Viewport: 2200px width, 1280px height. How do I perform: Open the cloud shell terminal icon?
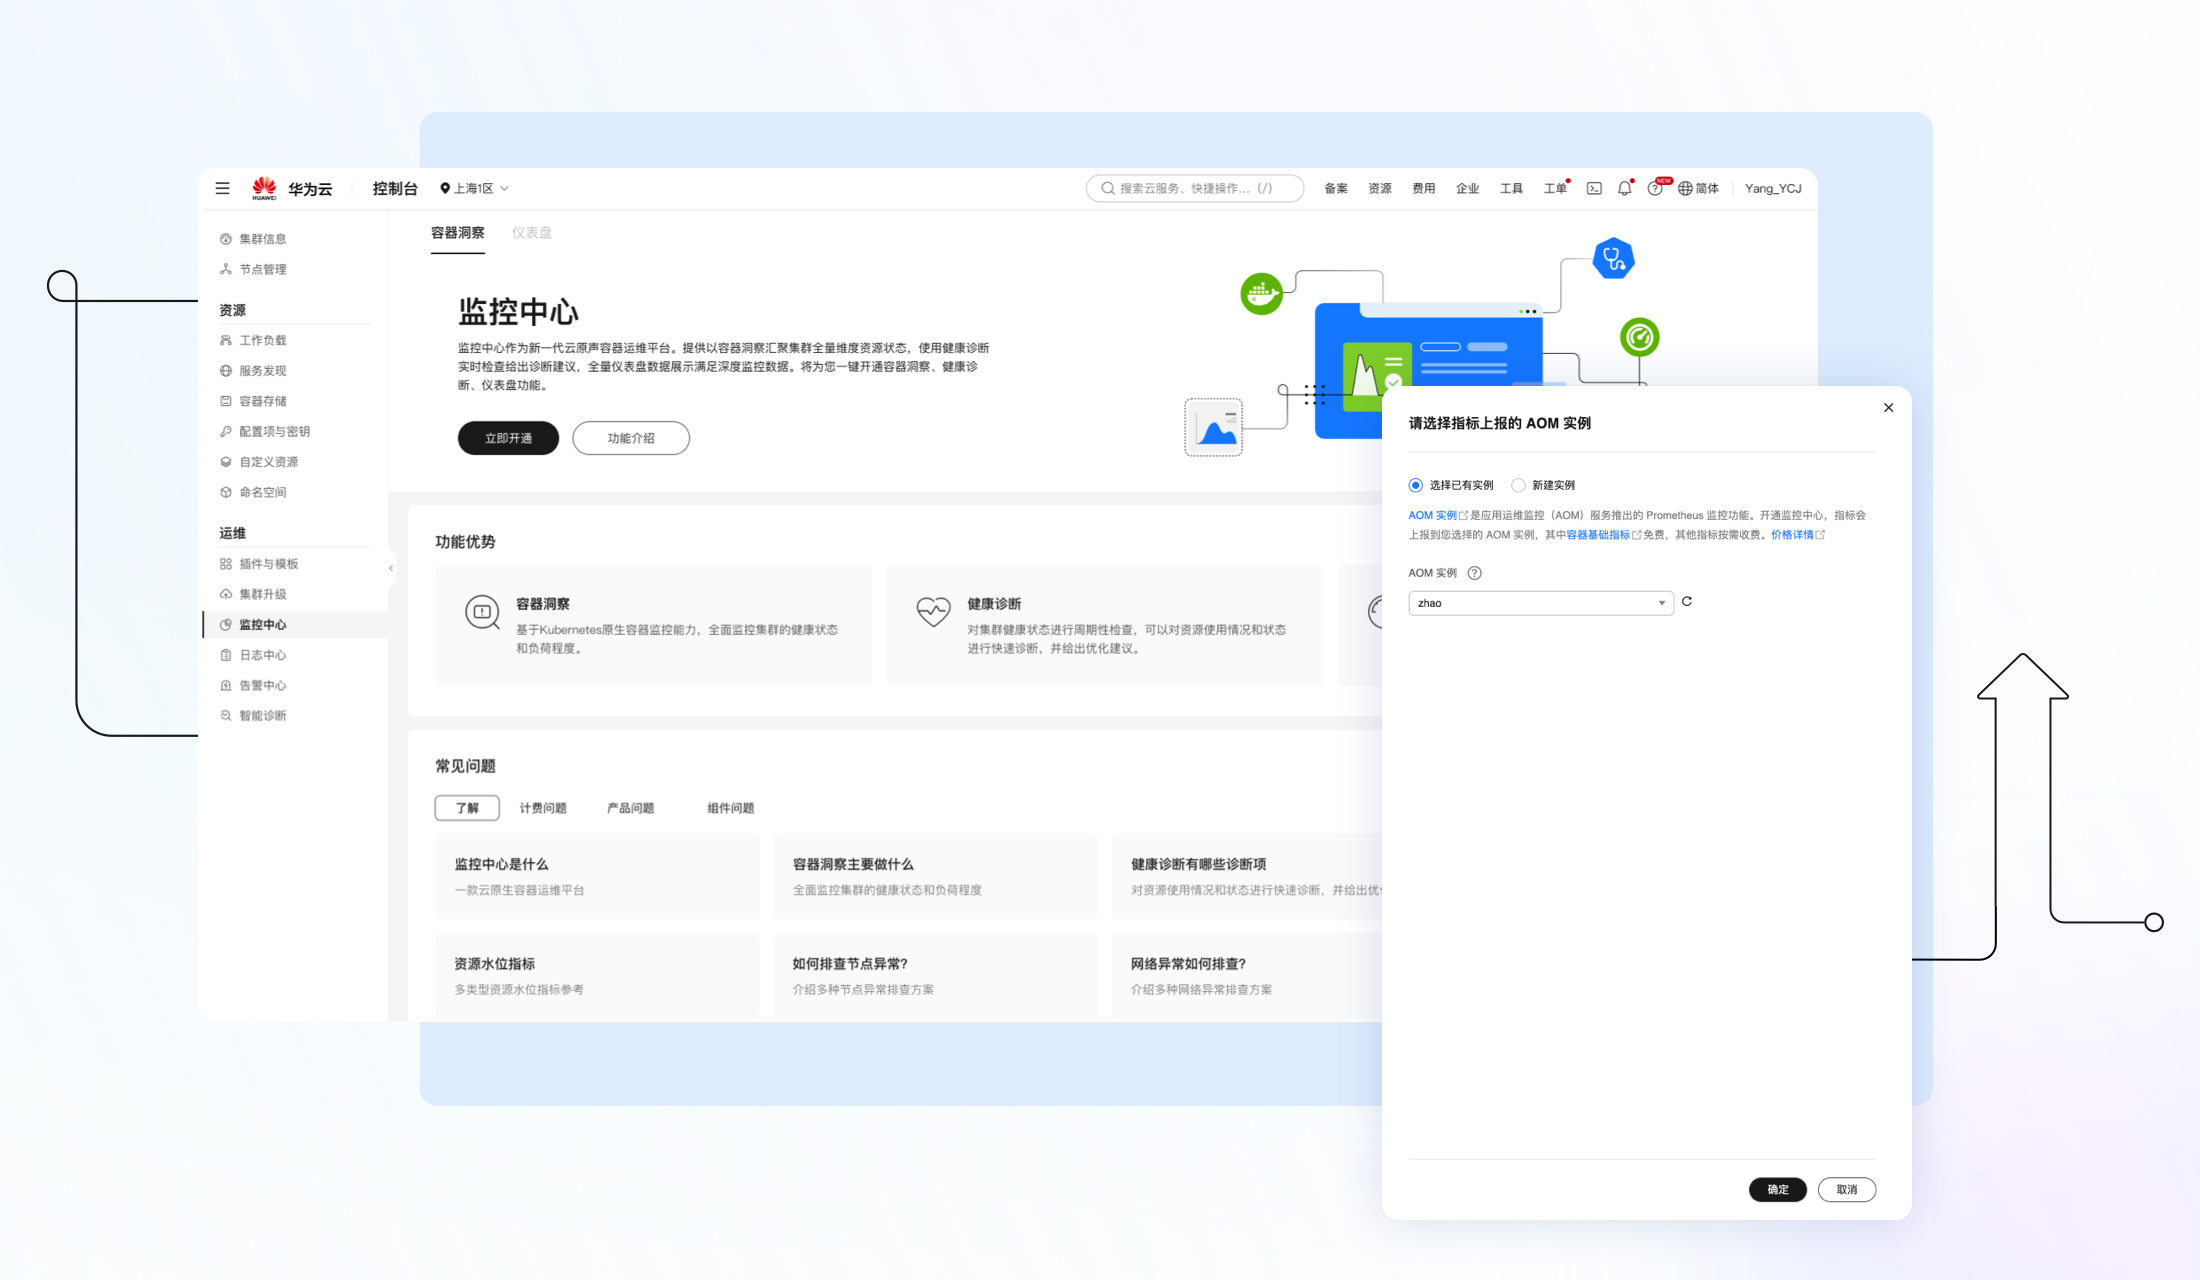coord(1594,188)
